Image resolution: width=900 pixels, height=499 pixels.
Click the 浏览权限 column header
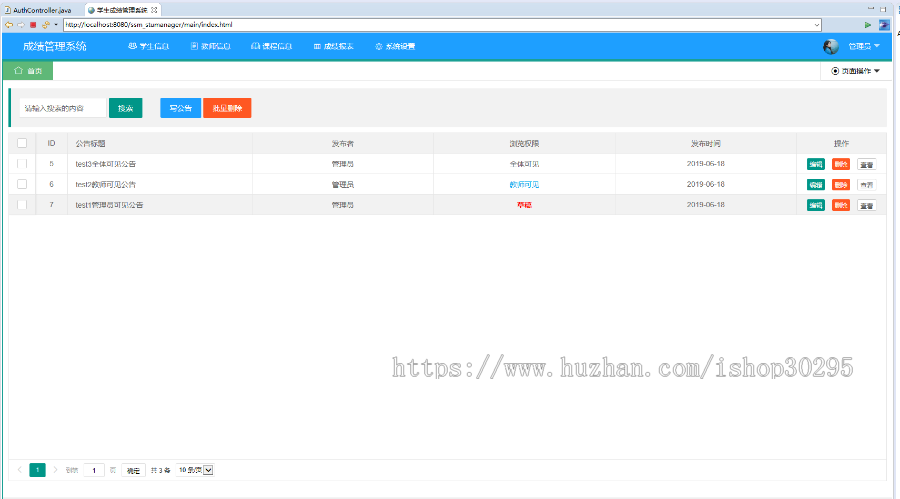coord(524,144)
